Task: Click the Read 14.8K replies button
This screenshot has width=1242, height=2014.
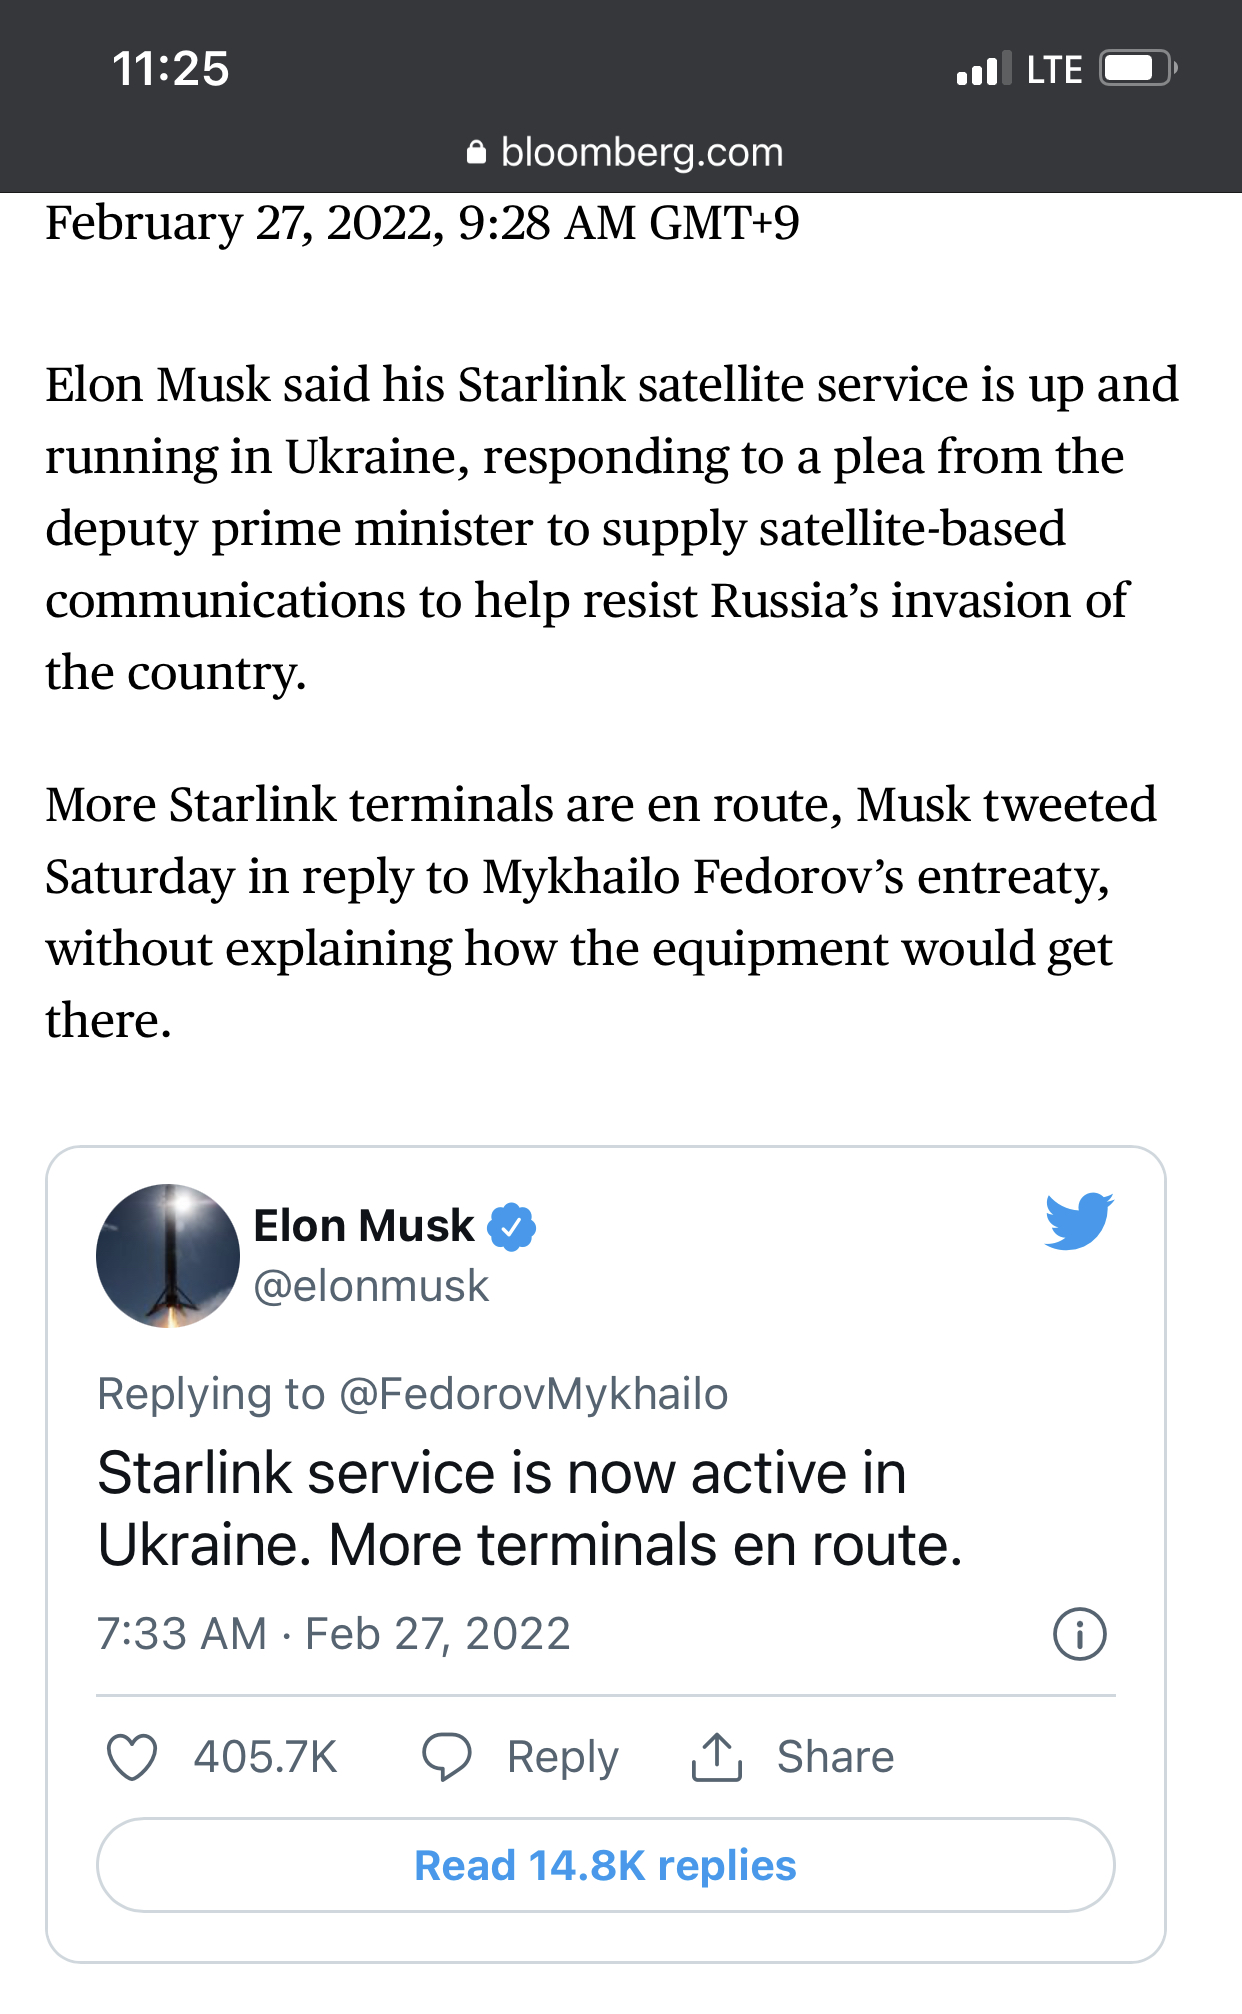Action: (605, 1865)
